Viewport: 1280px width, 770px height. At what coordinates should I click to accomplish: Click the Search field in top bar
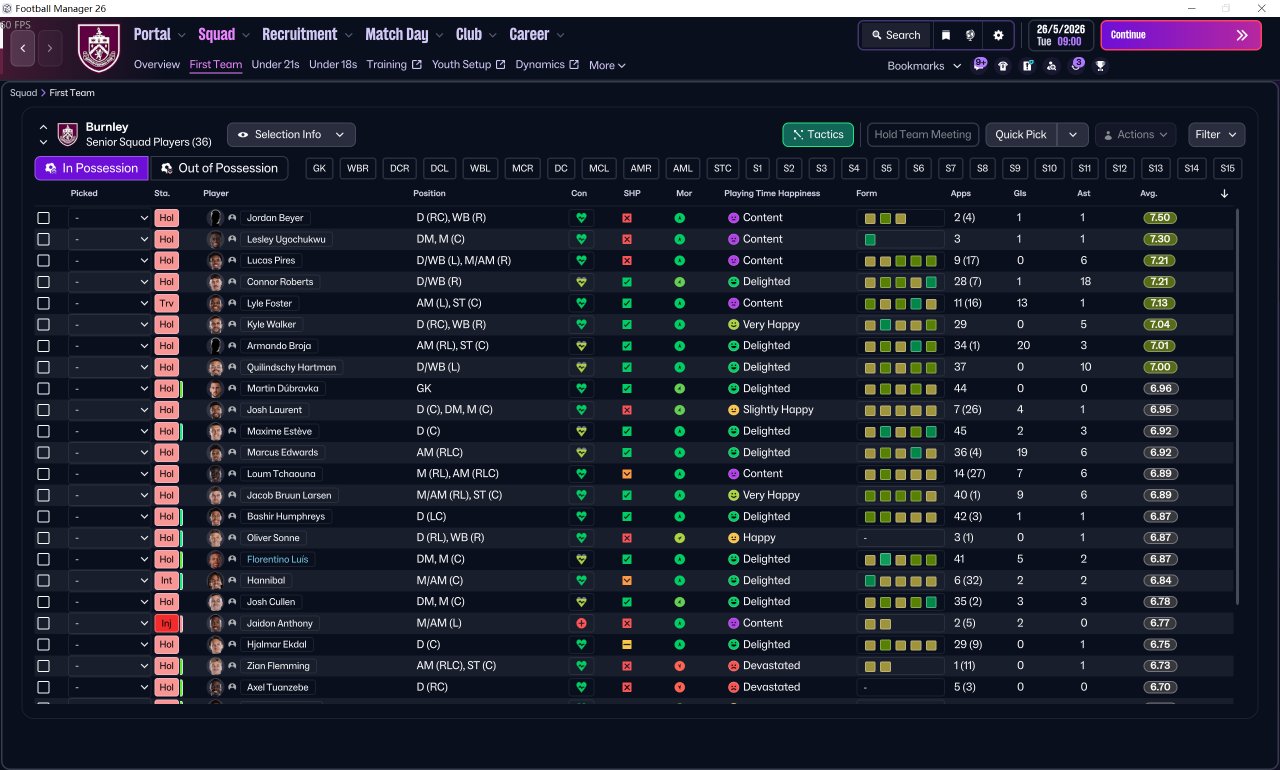coord(895,35)
